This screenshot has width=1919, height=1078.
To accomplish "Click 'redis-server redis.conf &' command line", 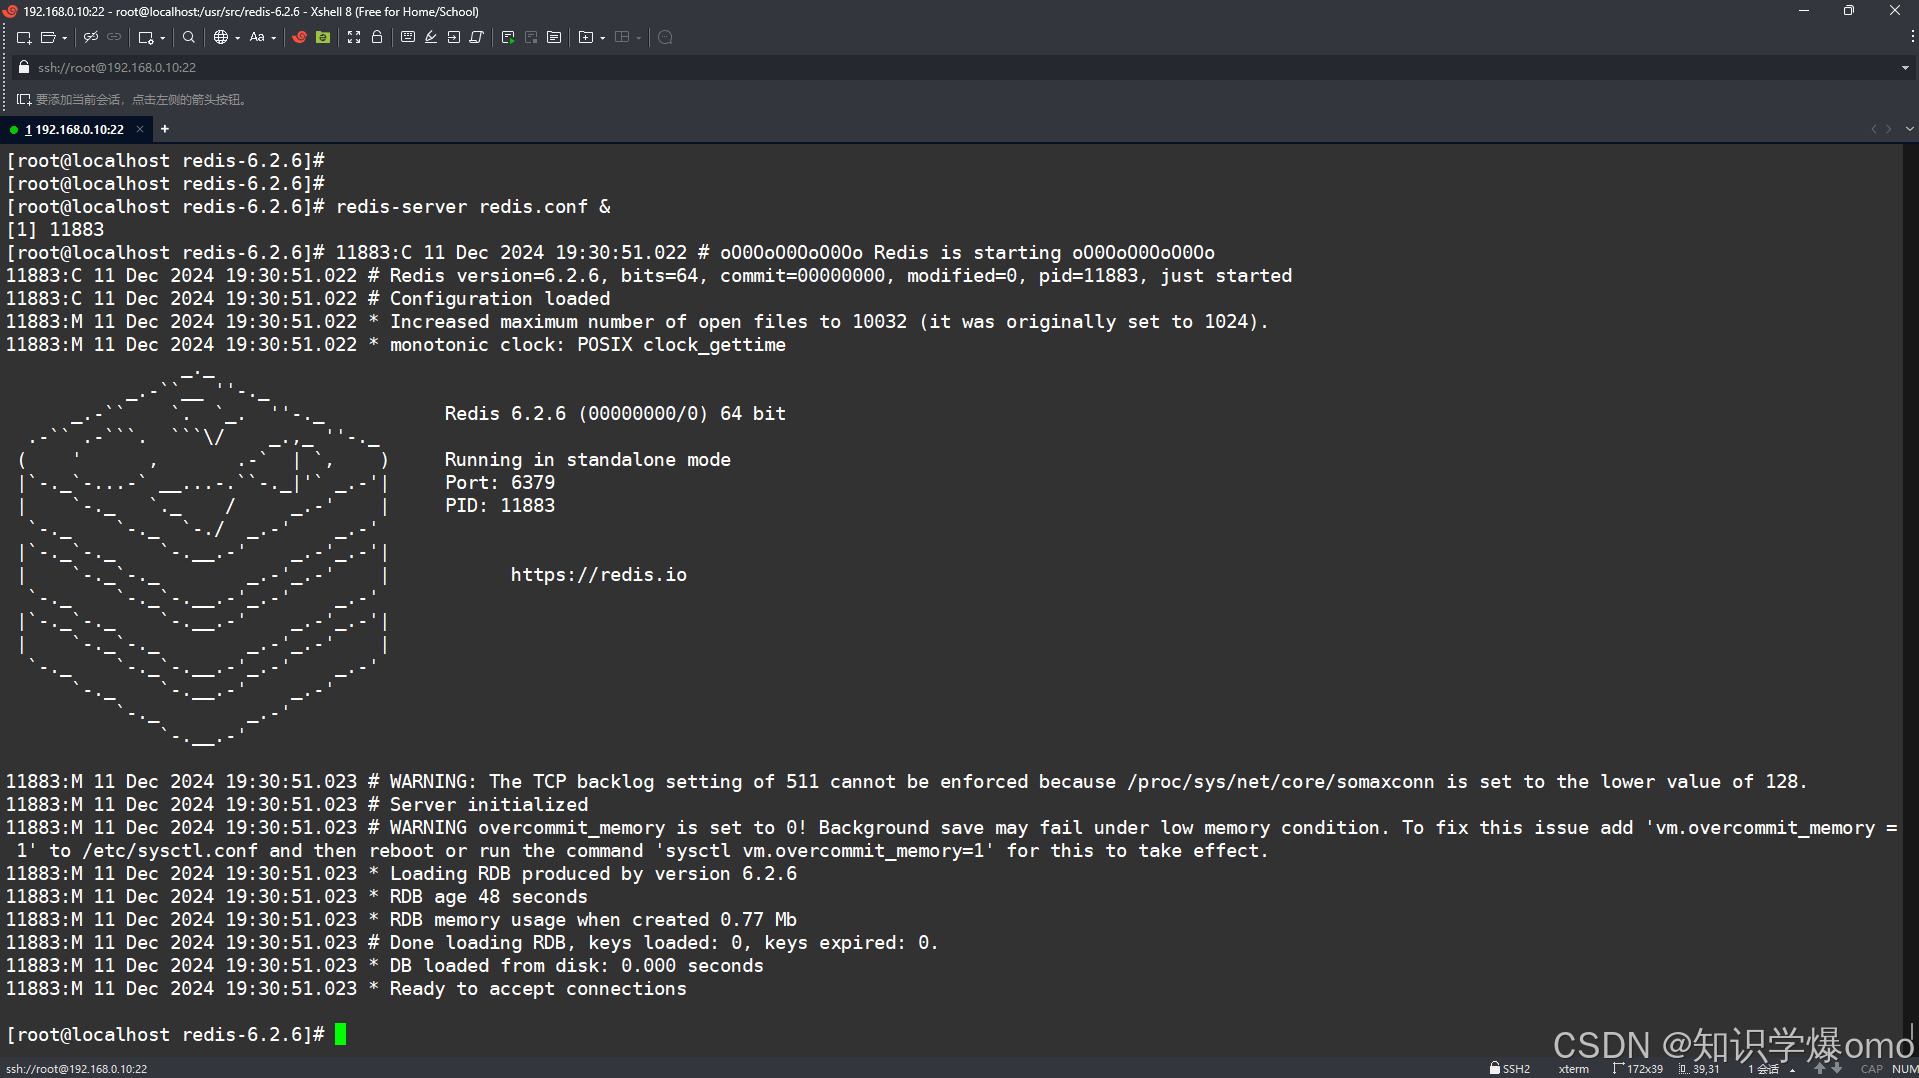I will point(473,207).
